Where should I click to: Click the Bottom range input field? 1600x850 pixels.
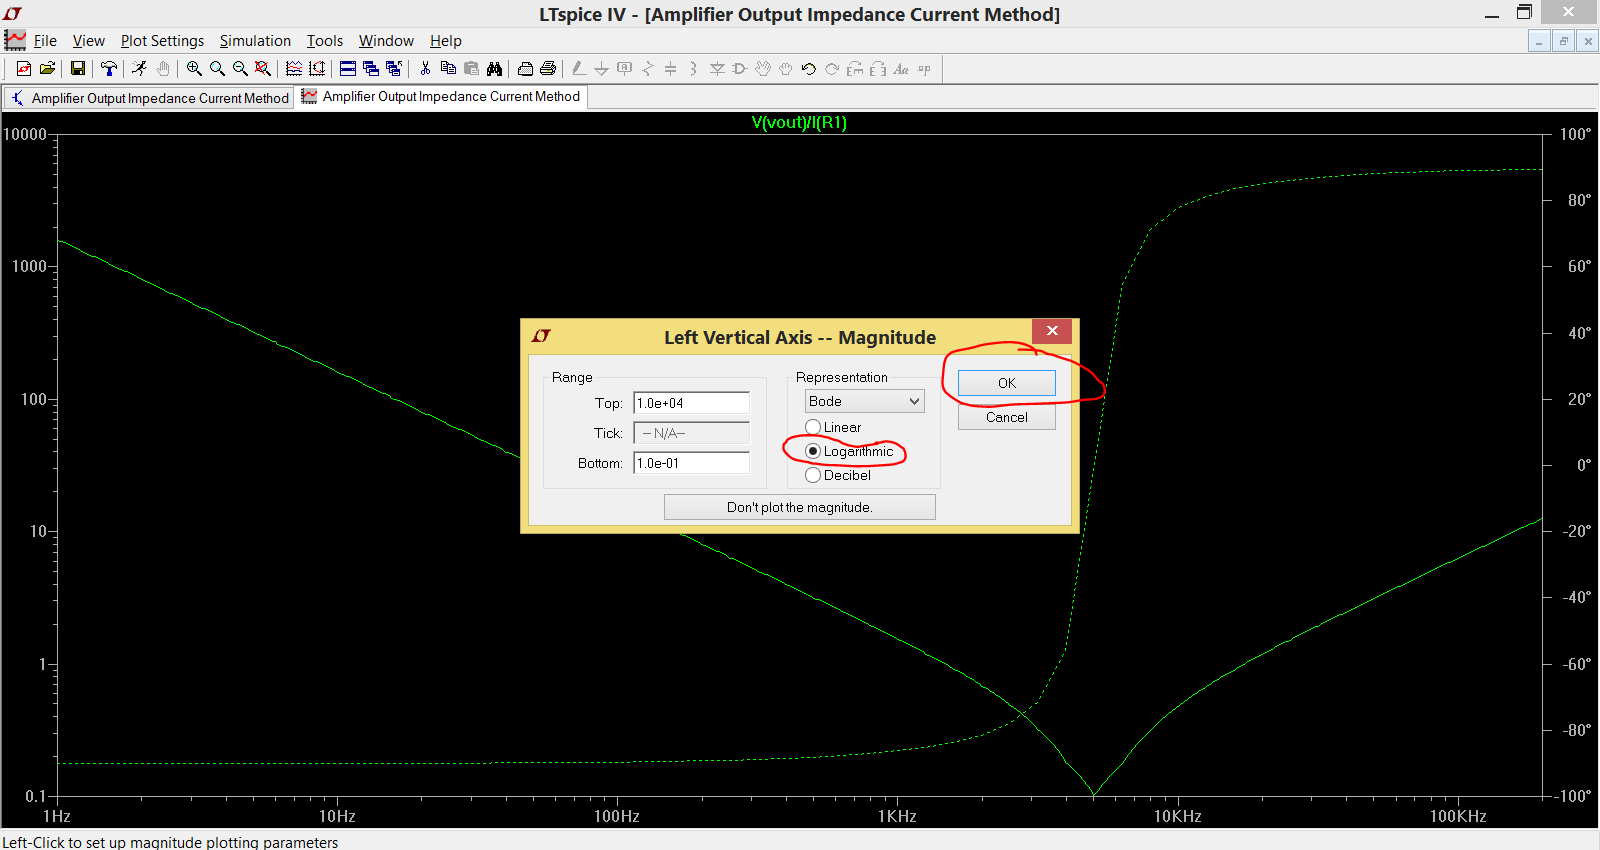pyautogui.click(x=691, y=463)
